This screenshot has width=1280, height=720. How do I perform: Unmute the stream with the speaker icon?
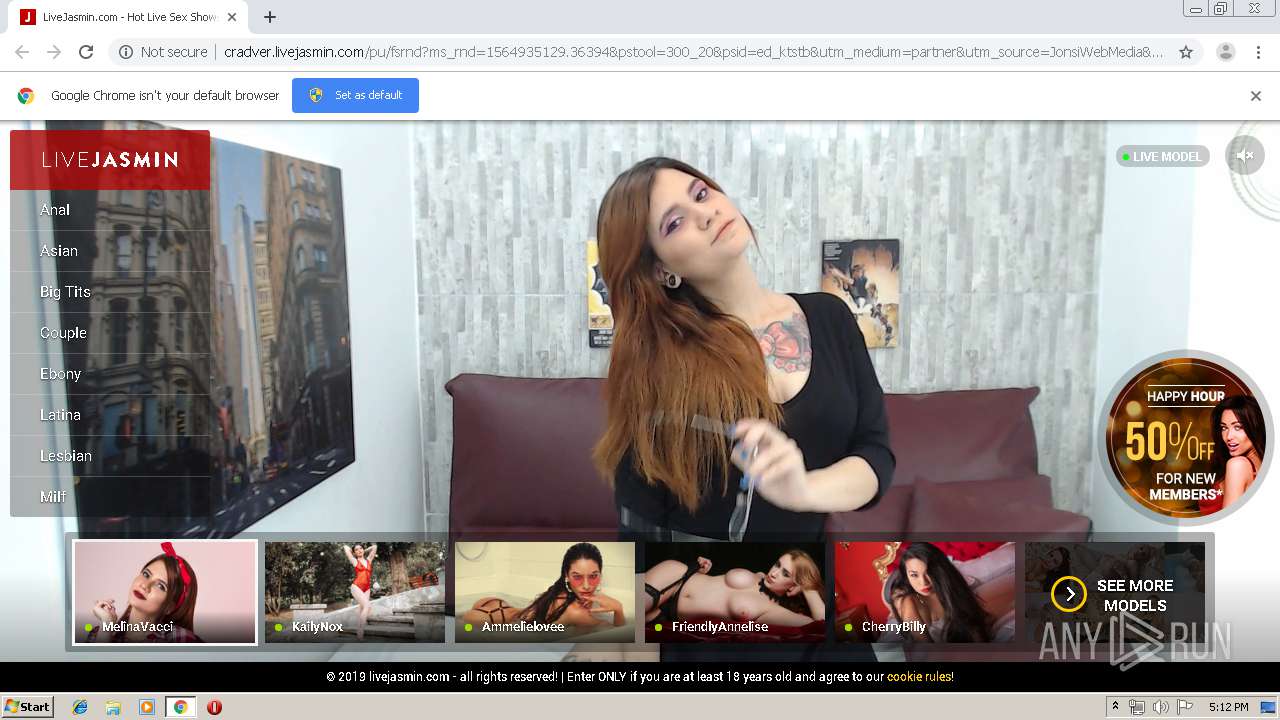1245,155
